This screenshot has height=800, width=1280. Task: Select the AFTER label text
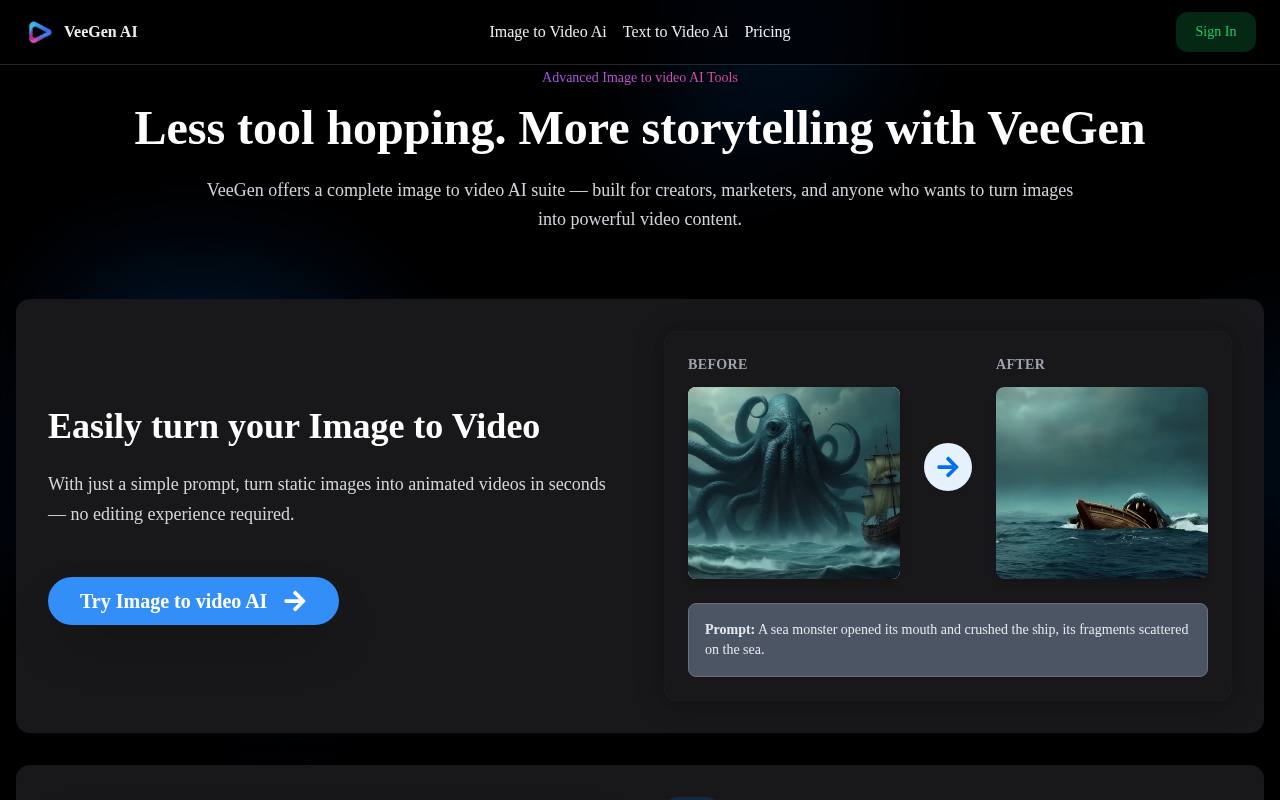coord(1020,364)
